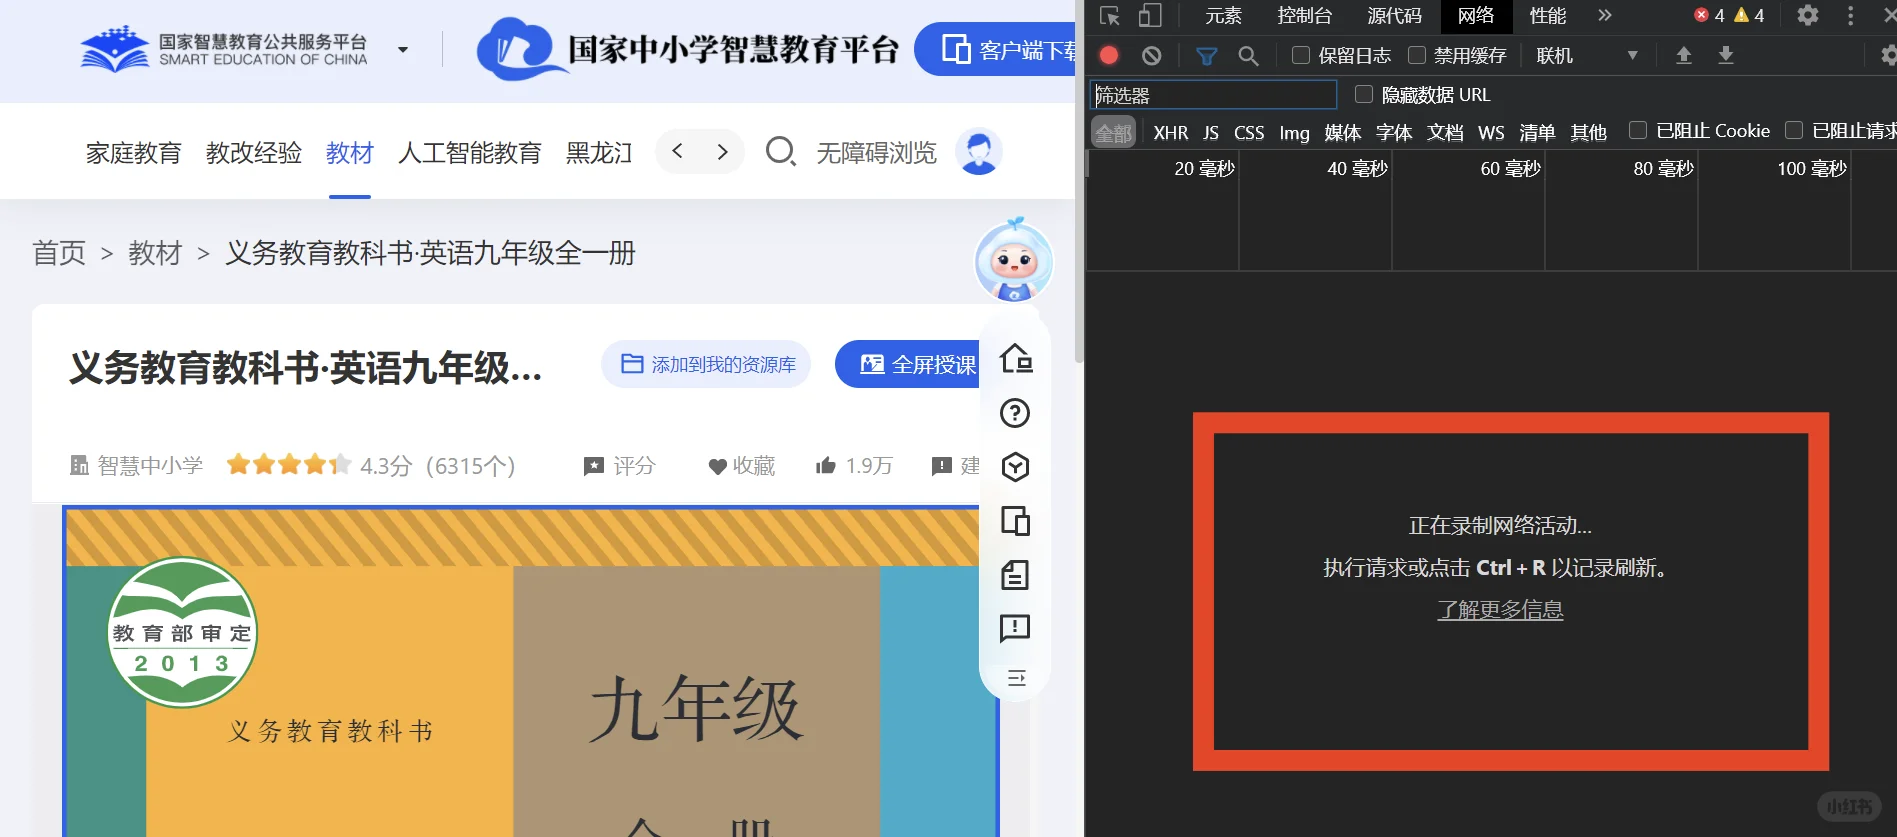Switch to the 性能 DevTools tab
This screenshot has height=837, width=1897.
1548,16
